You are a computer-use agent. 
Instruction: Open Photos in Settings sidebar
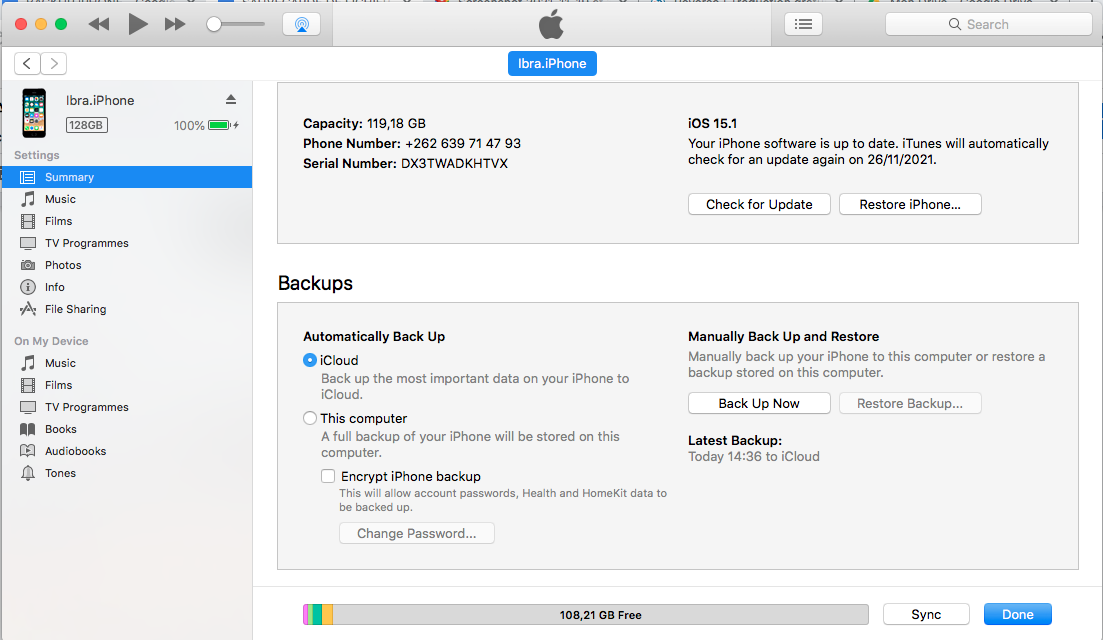click(62, 265)
